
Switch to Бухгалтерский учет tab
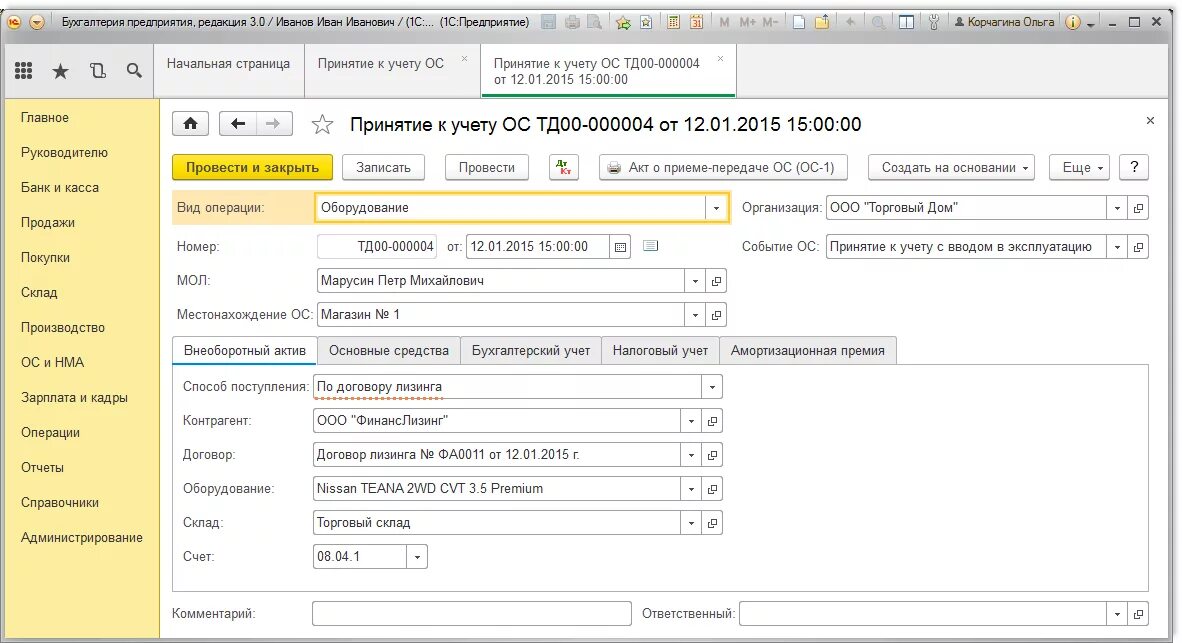coord(531,351)
